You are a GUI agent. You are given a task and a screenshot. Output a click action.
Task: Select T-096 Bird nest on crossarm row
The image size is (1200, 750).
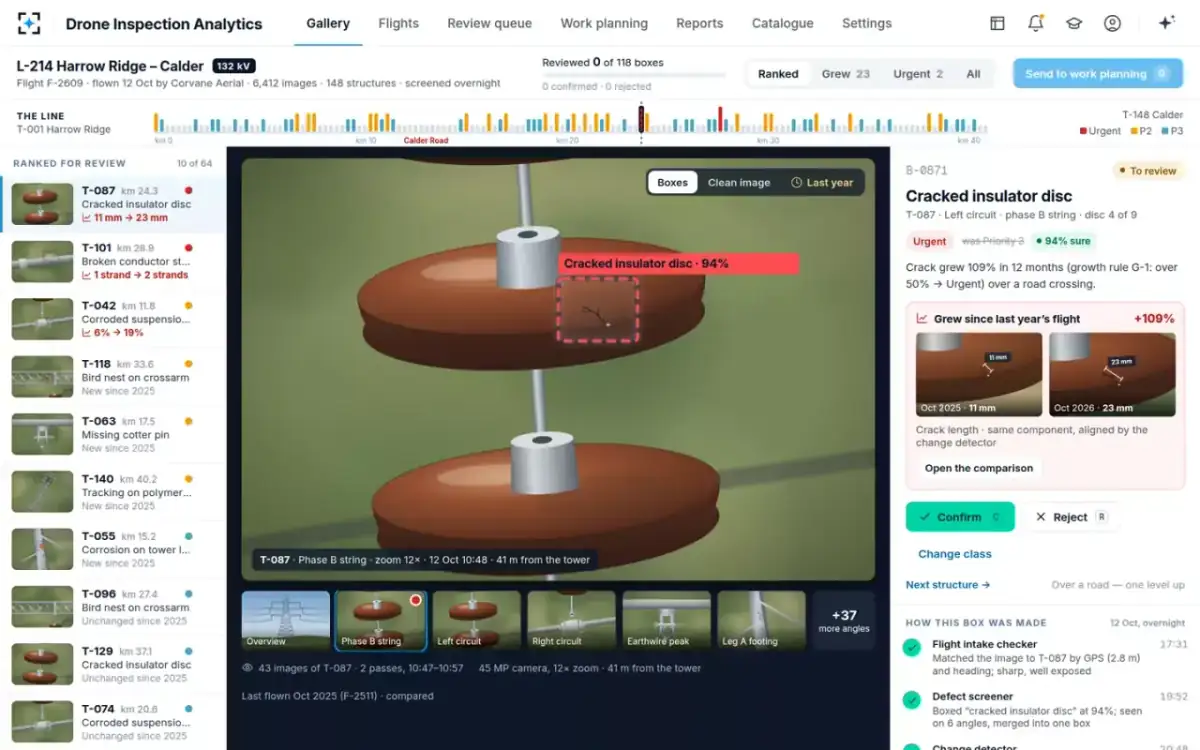tap(113, 607)
